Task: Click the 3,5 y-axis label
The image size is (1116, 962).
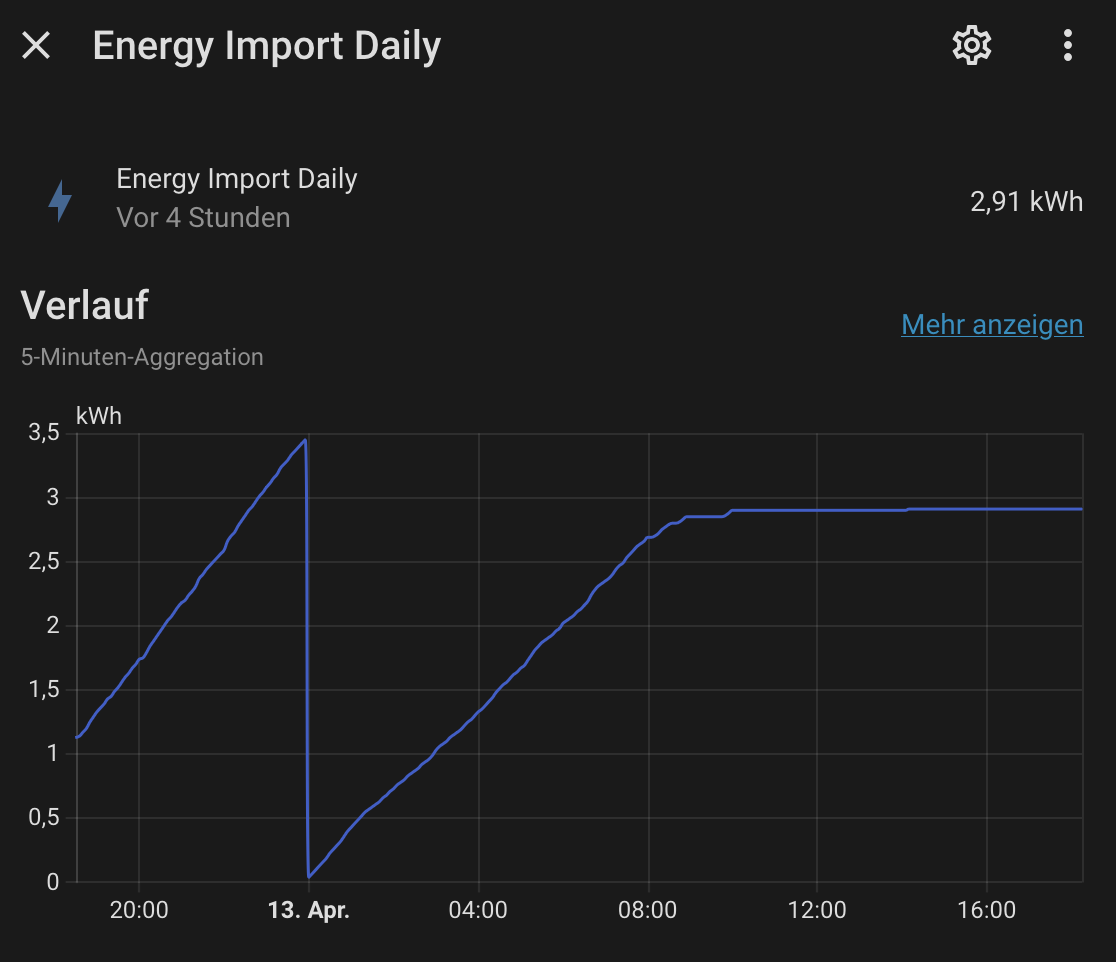Action: 44,433
